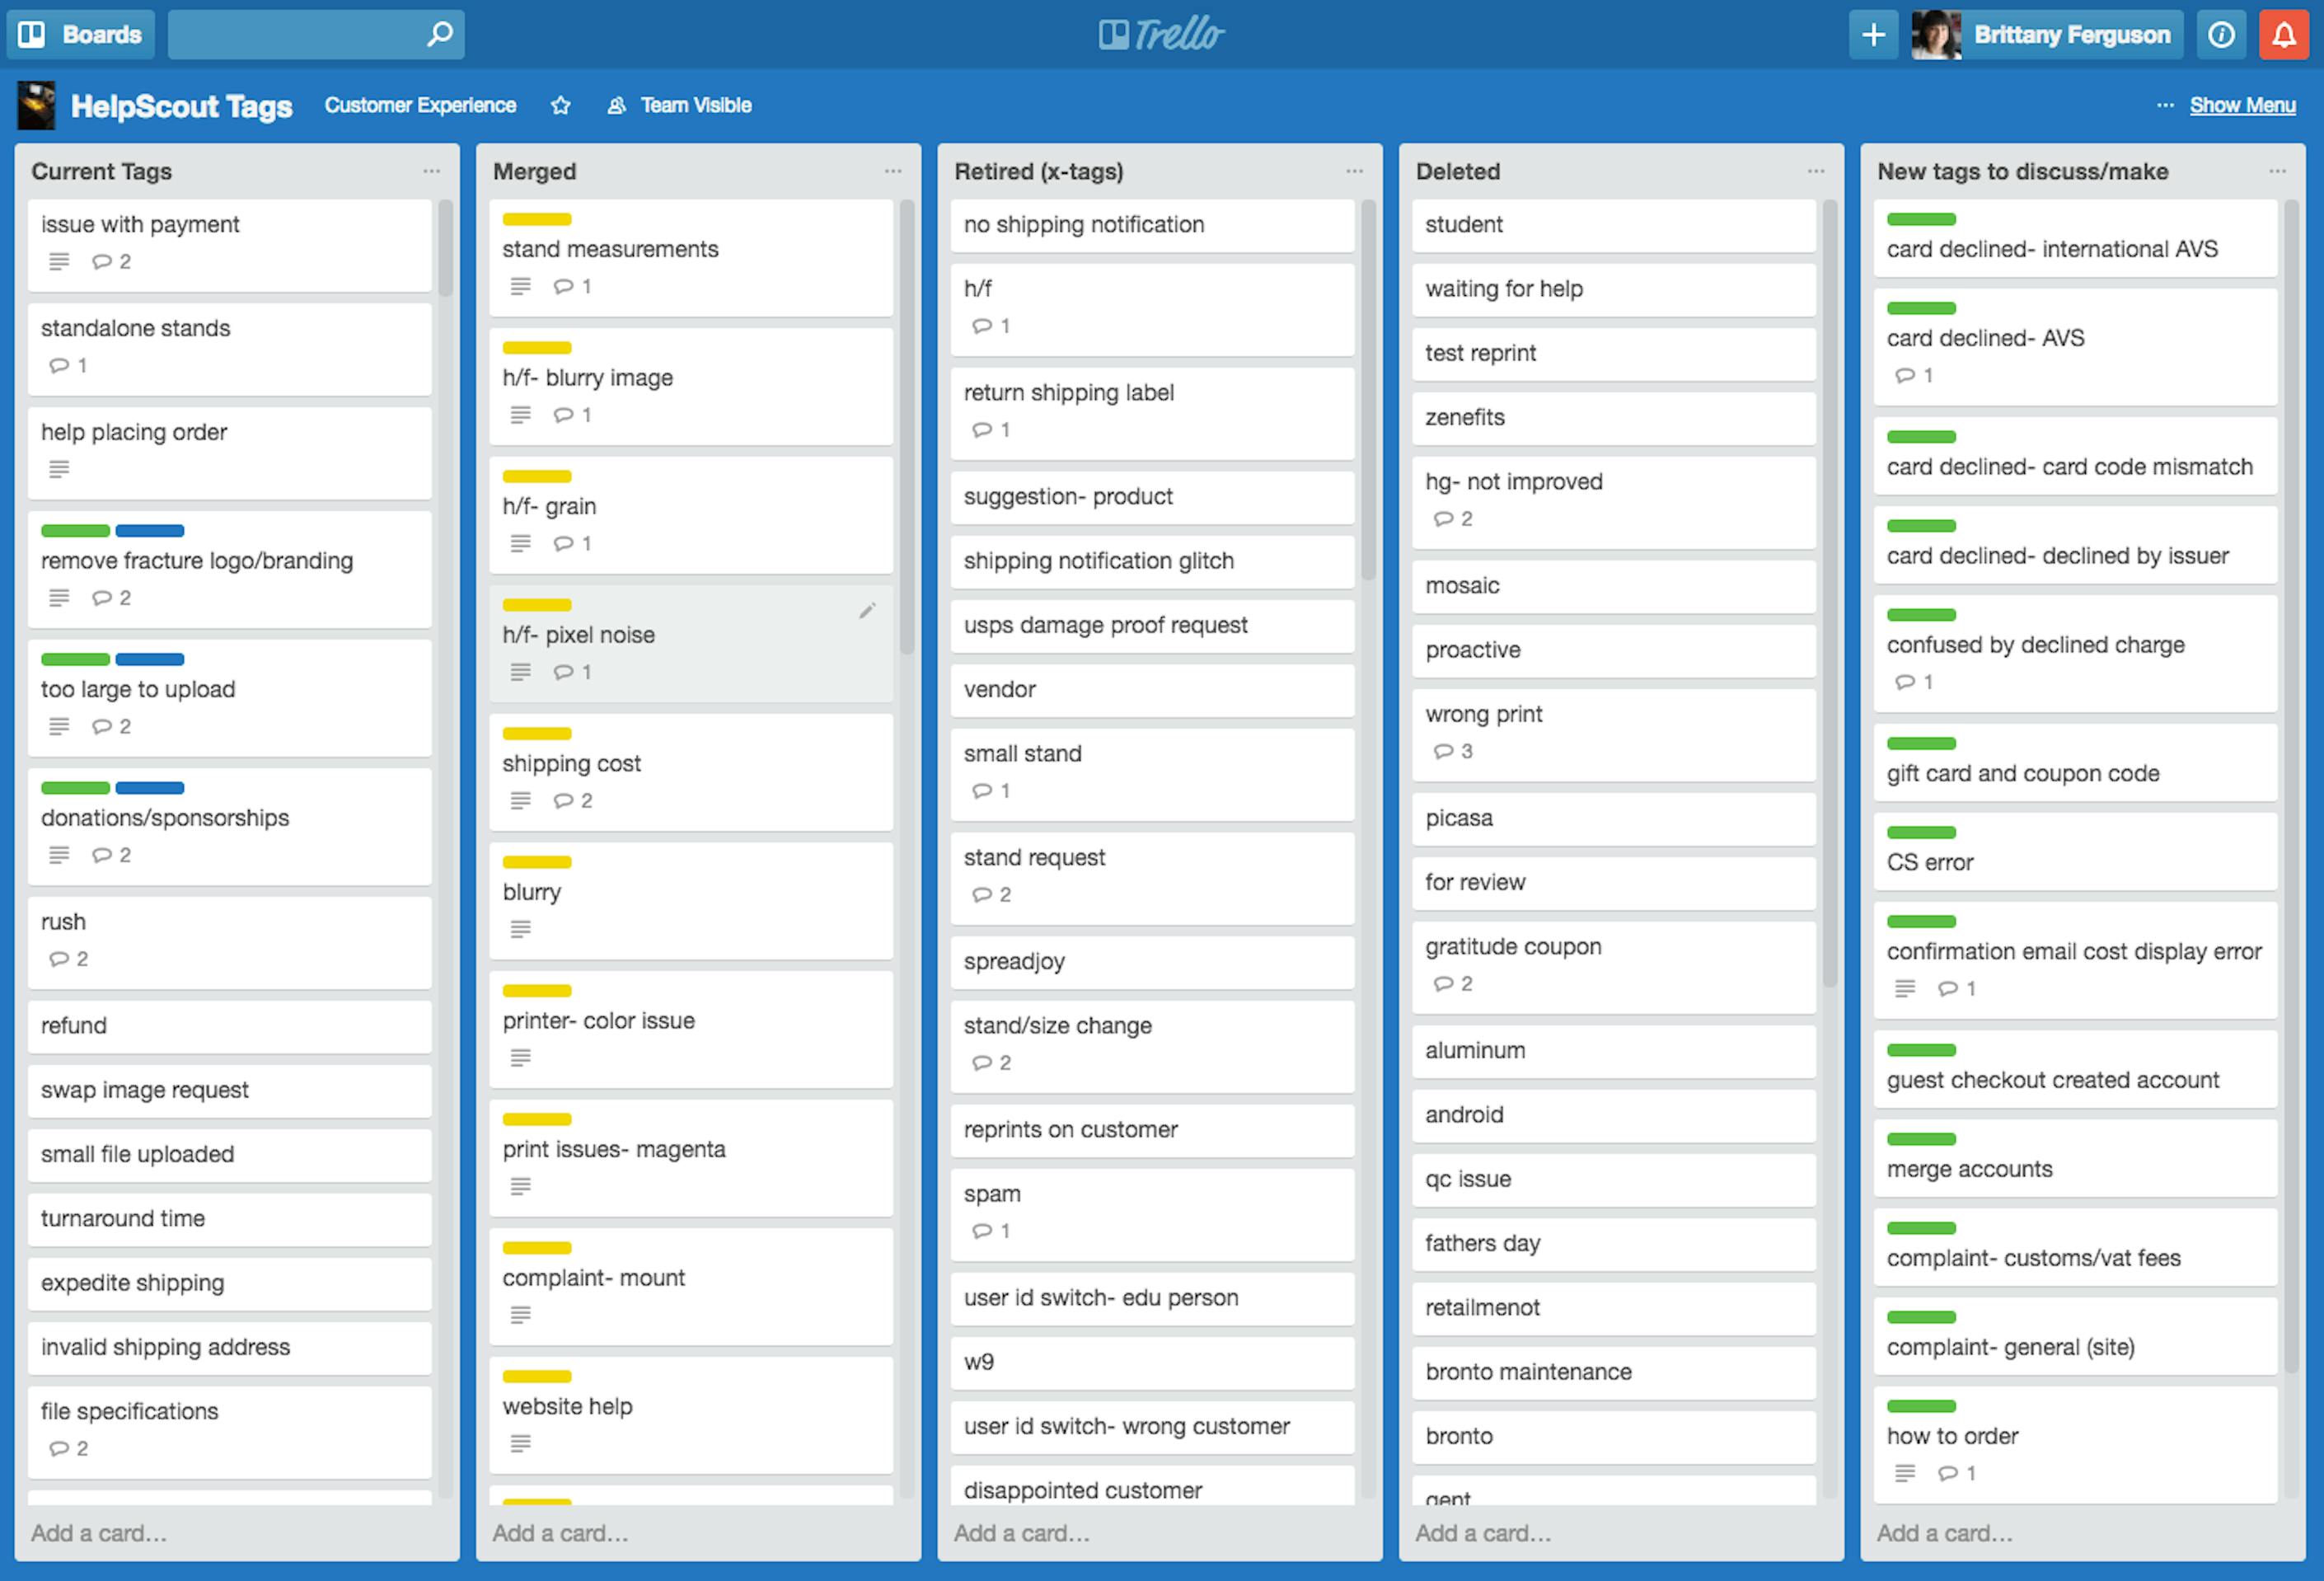2324x1581 pixels.
Task: Click the search magnifier icon
Action: [x=439, y=34]
